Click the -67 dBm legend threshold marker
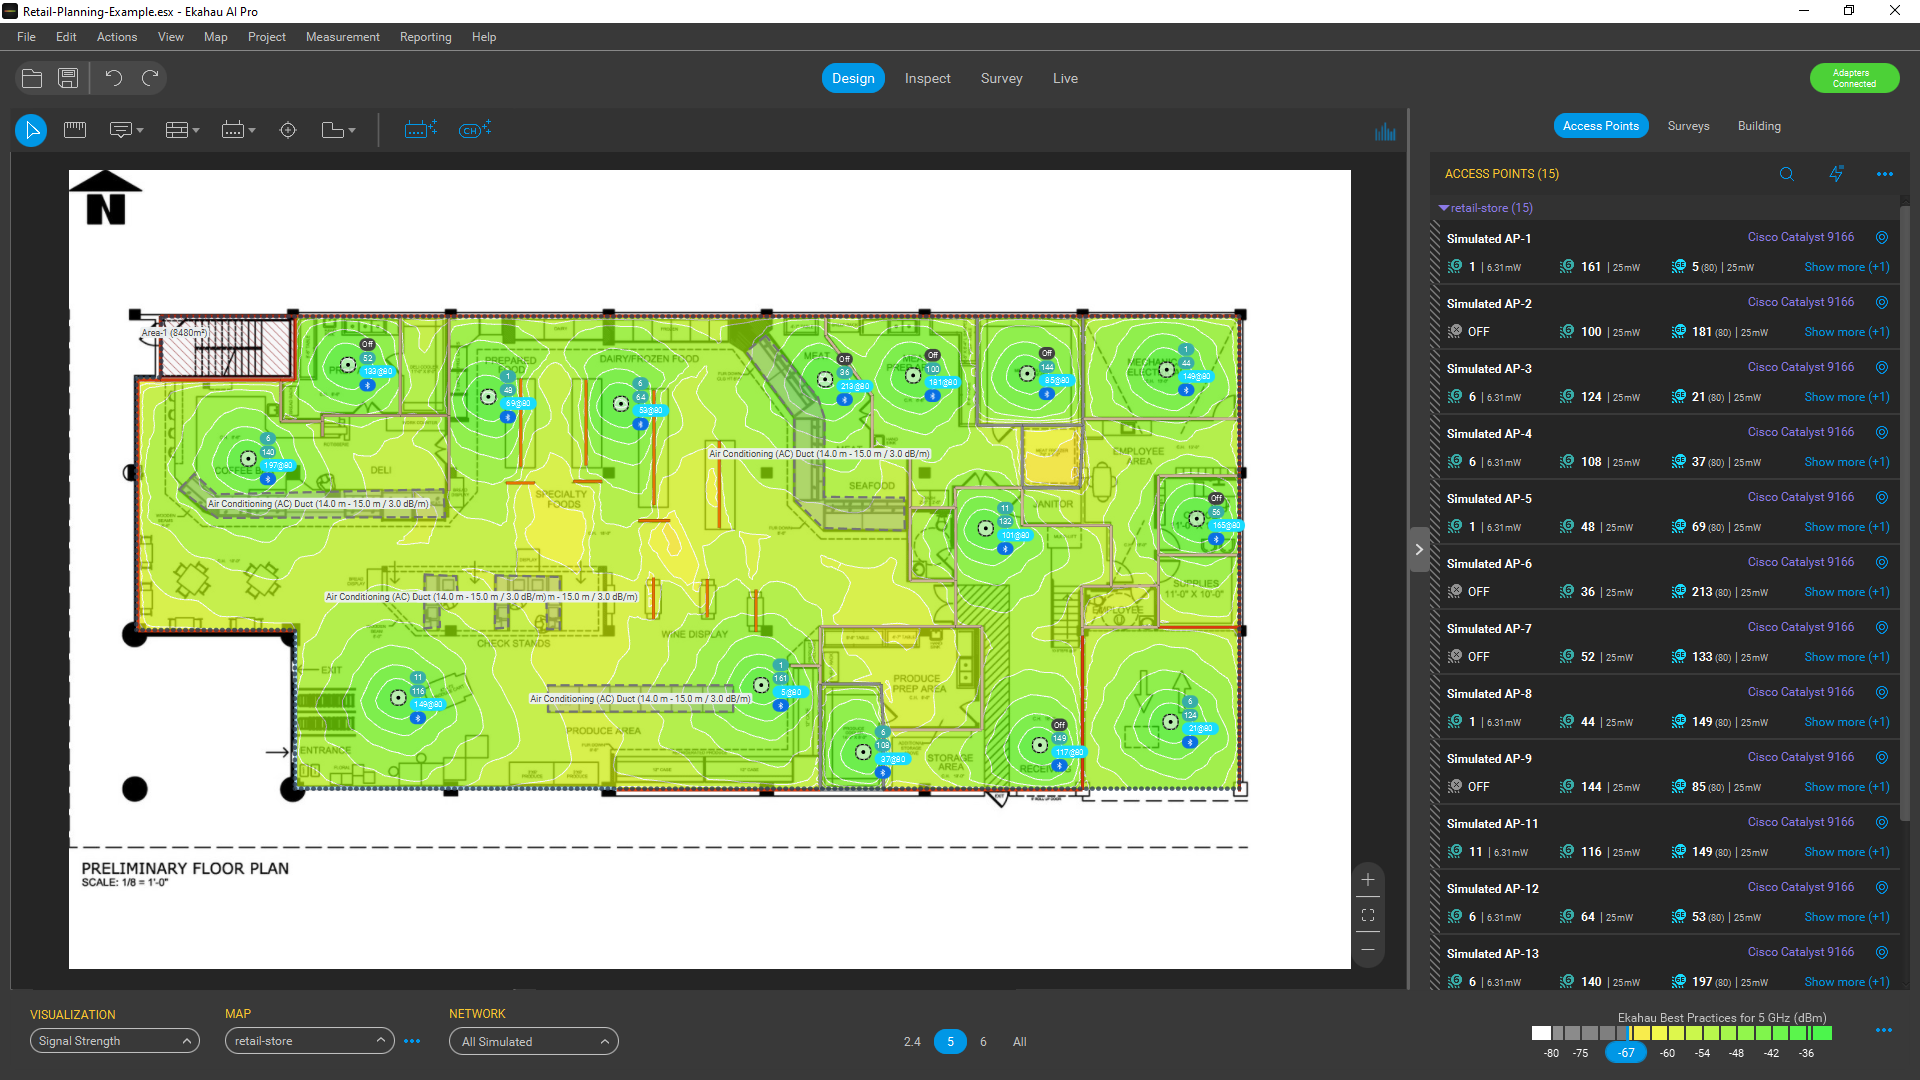The width and height of the screenshot is (1920, 1080). 1626,1053
